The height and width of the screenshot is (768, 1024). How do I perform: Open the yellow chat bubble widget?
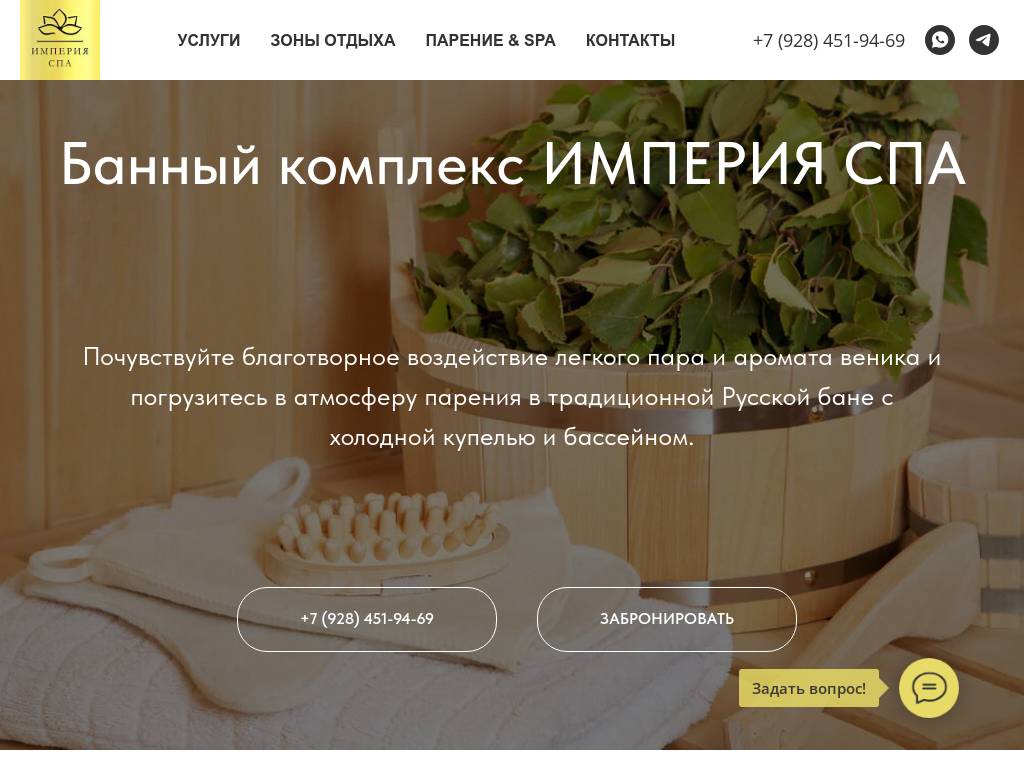[929, 688]
